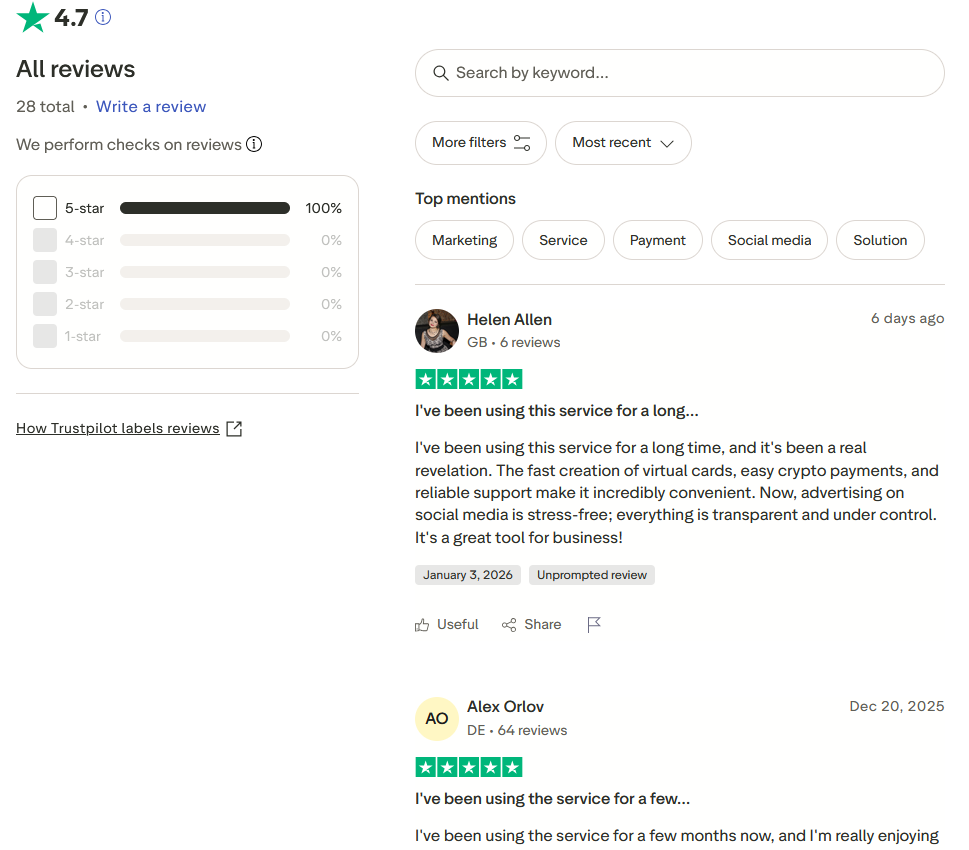Click the filter sliders icon in More filters
The width and height of the screenshot is (969, 850).
[x=522, y=143]
